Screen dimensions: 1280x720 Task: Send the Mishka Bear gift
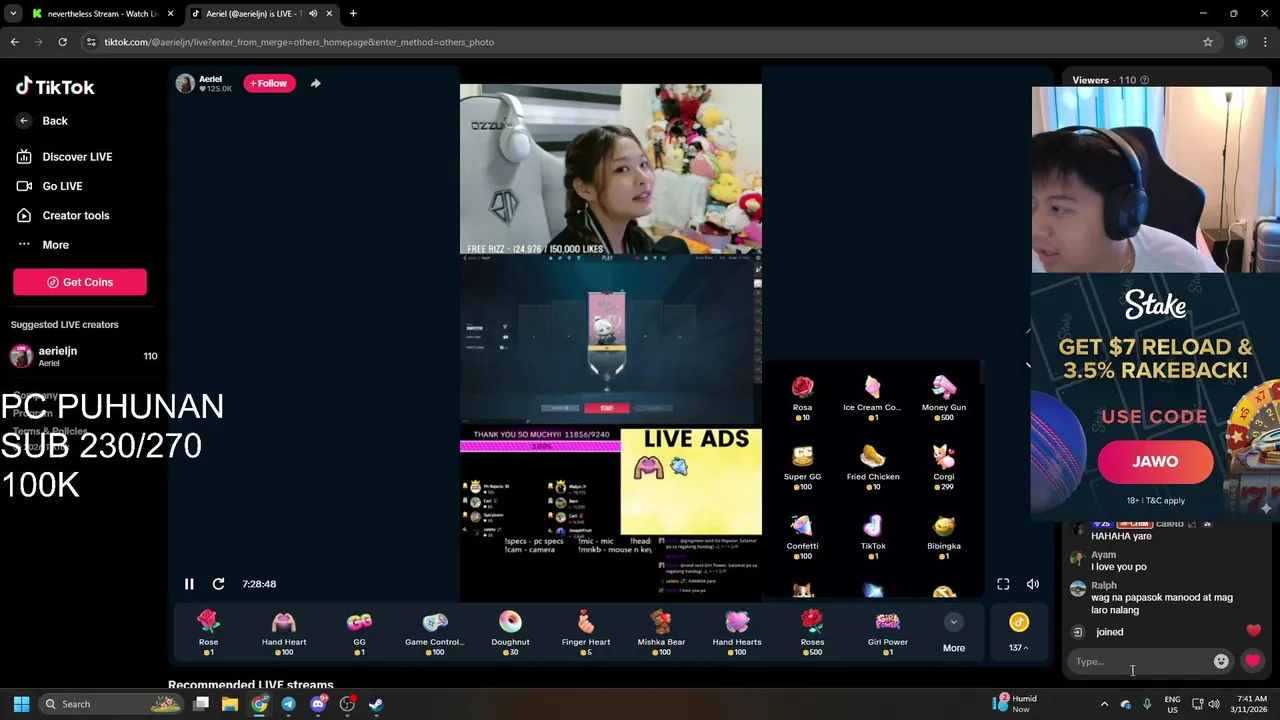coord(661,633)
